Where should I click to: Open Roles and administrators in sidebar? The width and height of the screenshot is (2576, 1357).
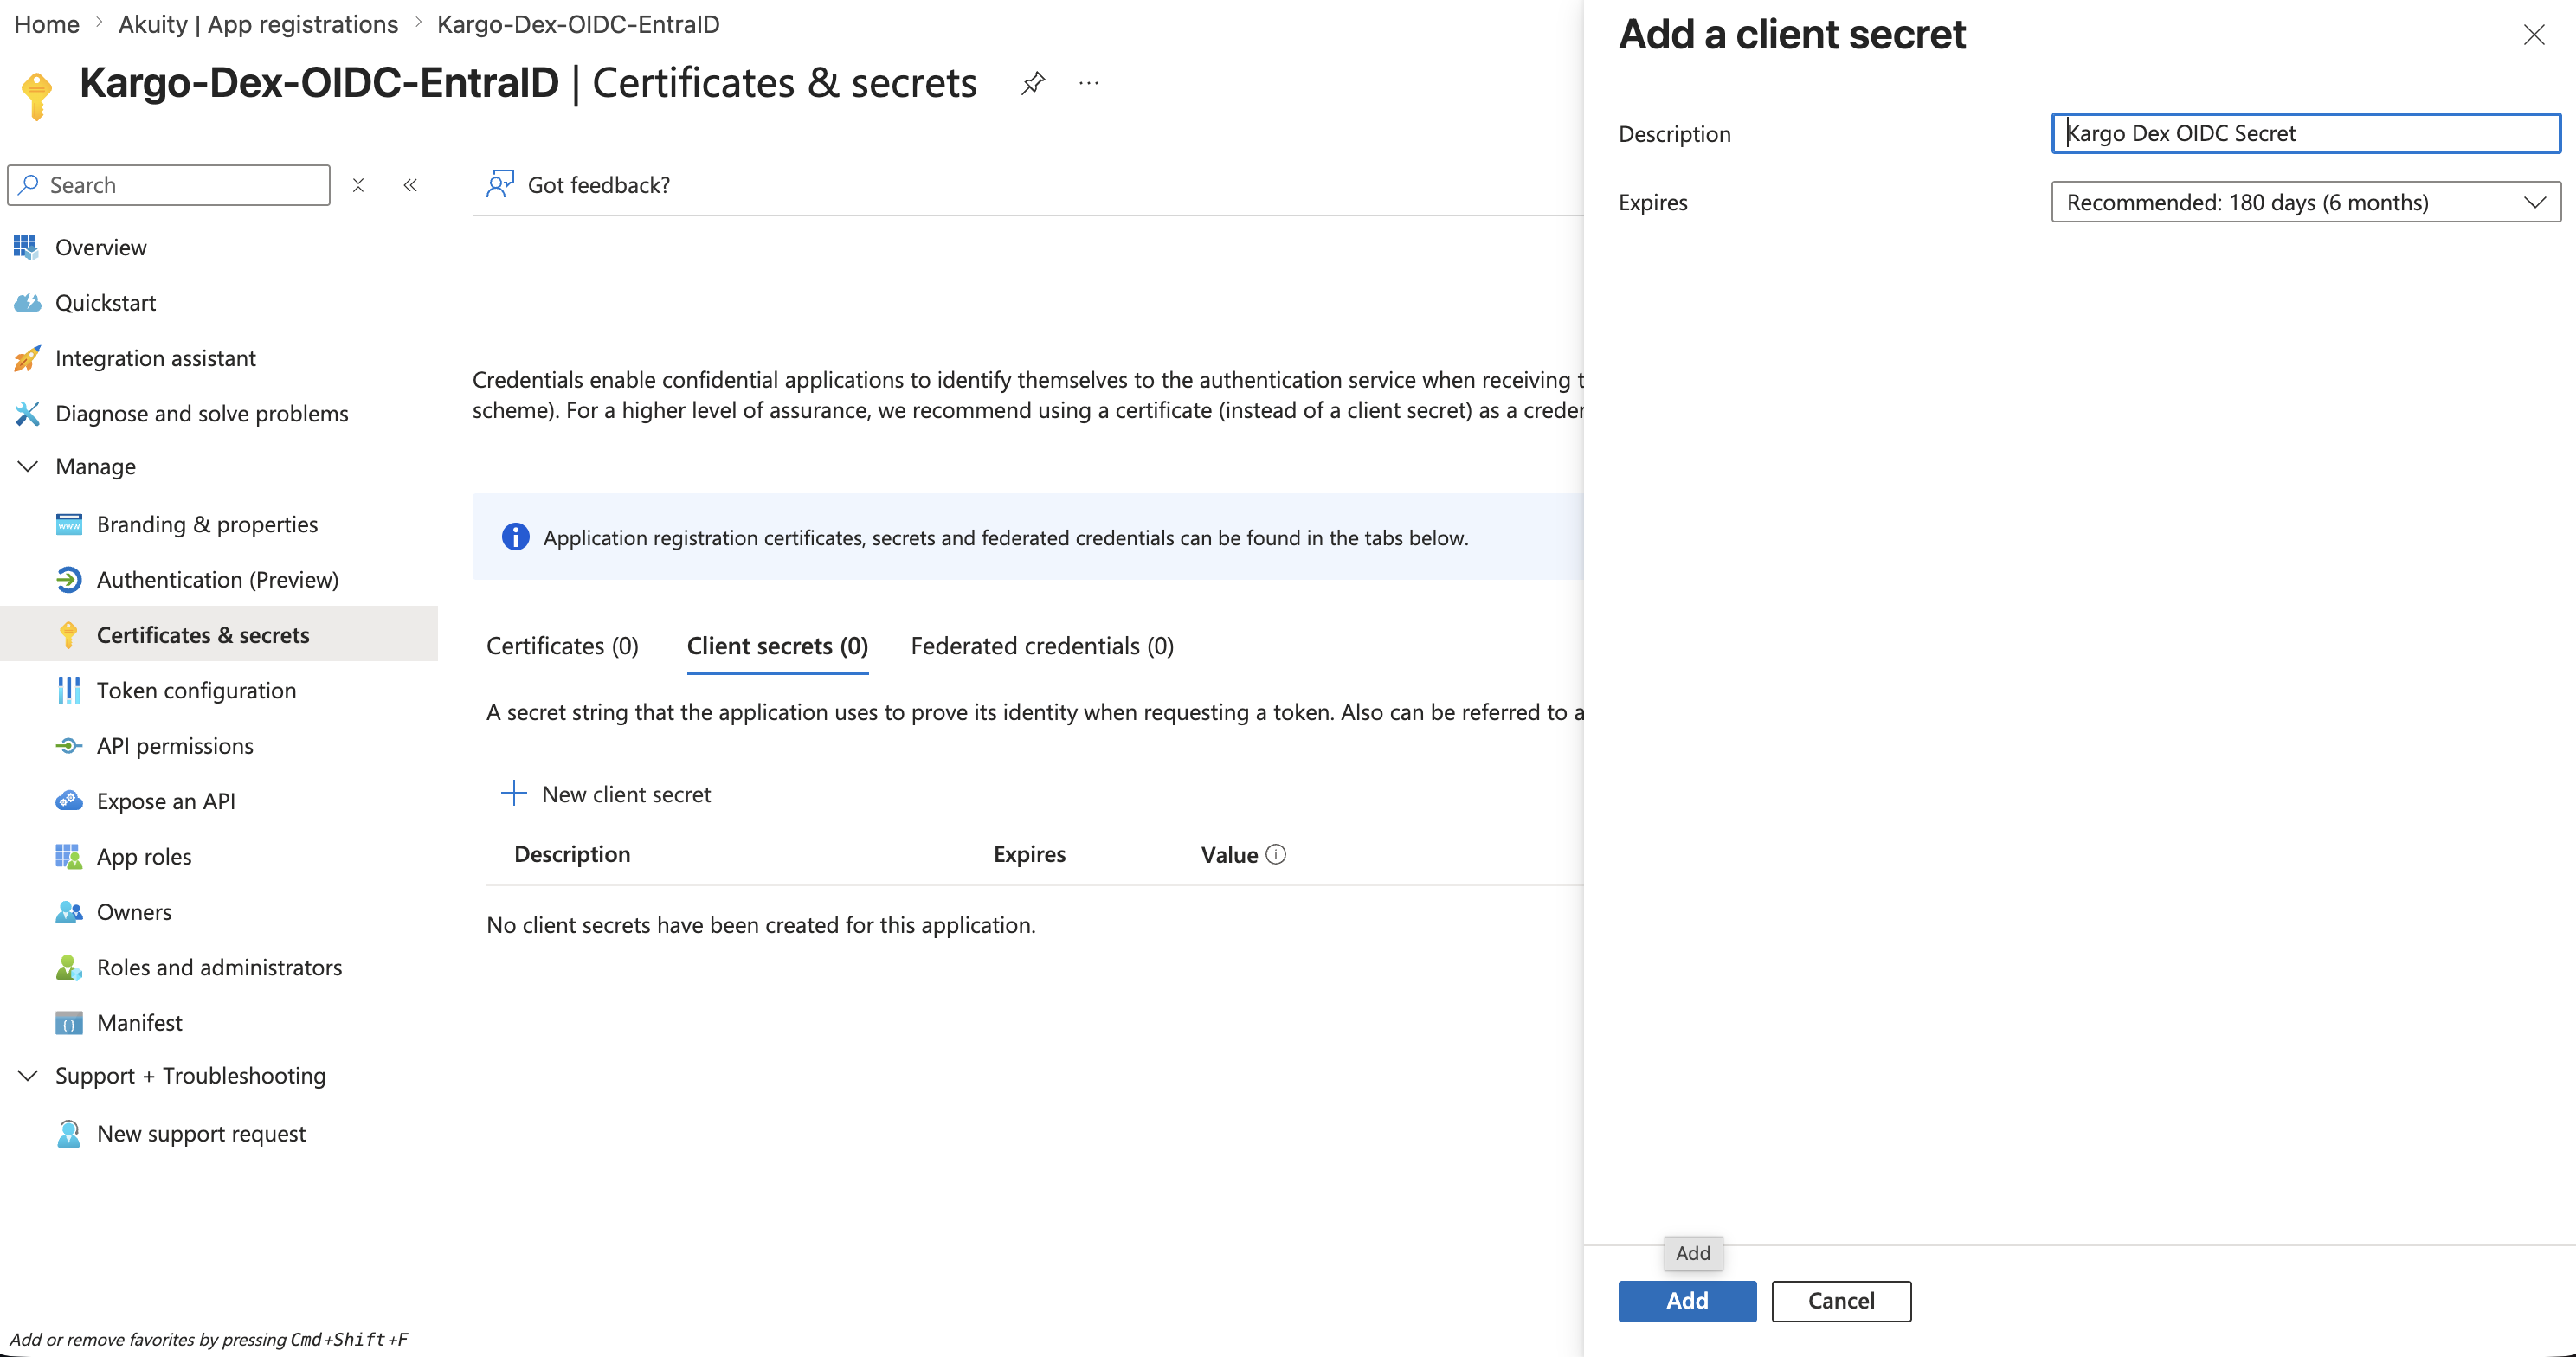[x=219, y=967]
